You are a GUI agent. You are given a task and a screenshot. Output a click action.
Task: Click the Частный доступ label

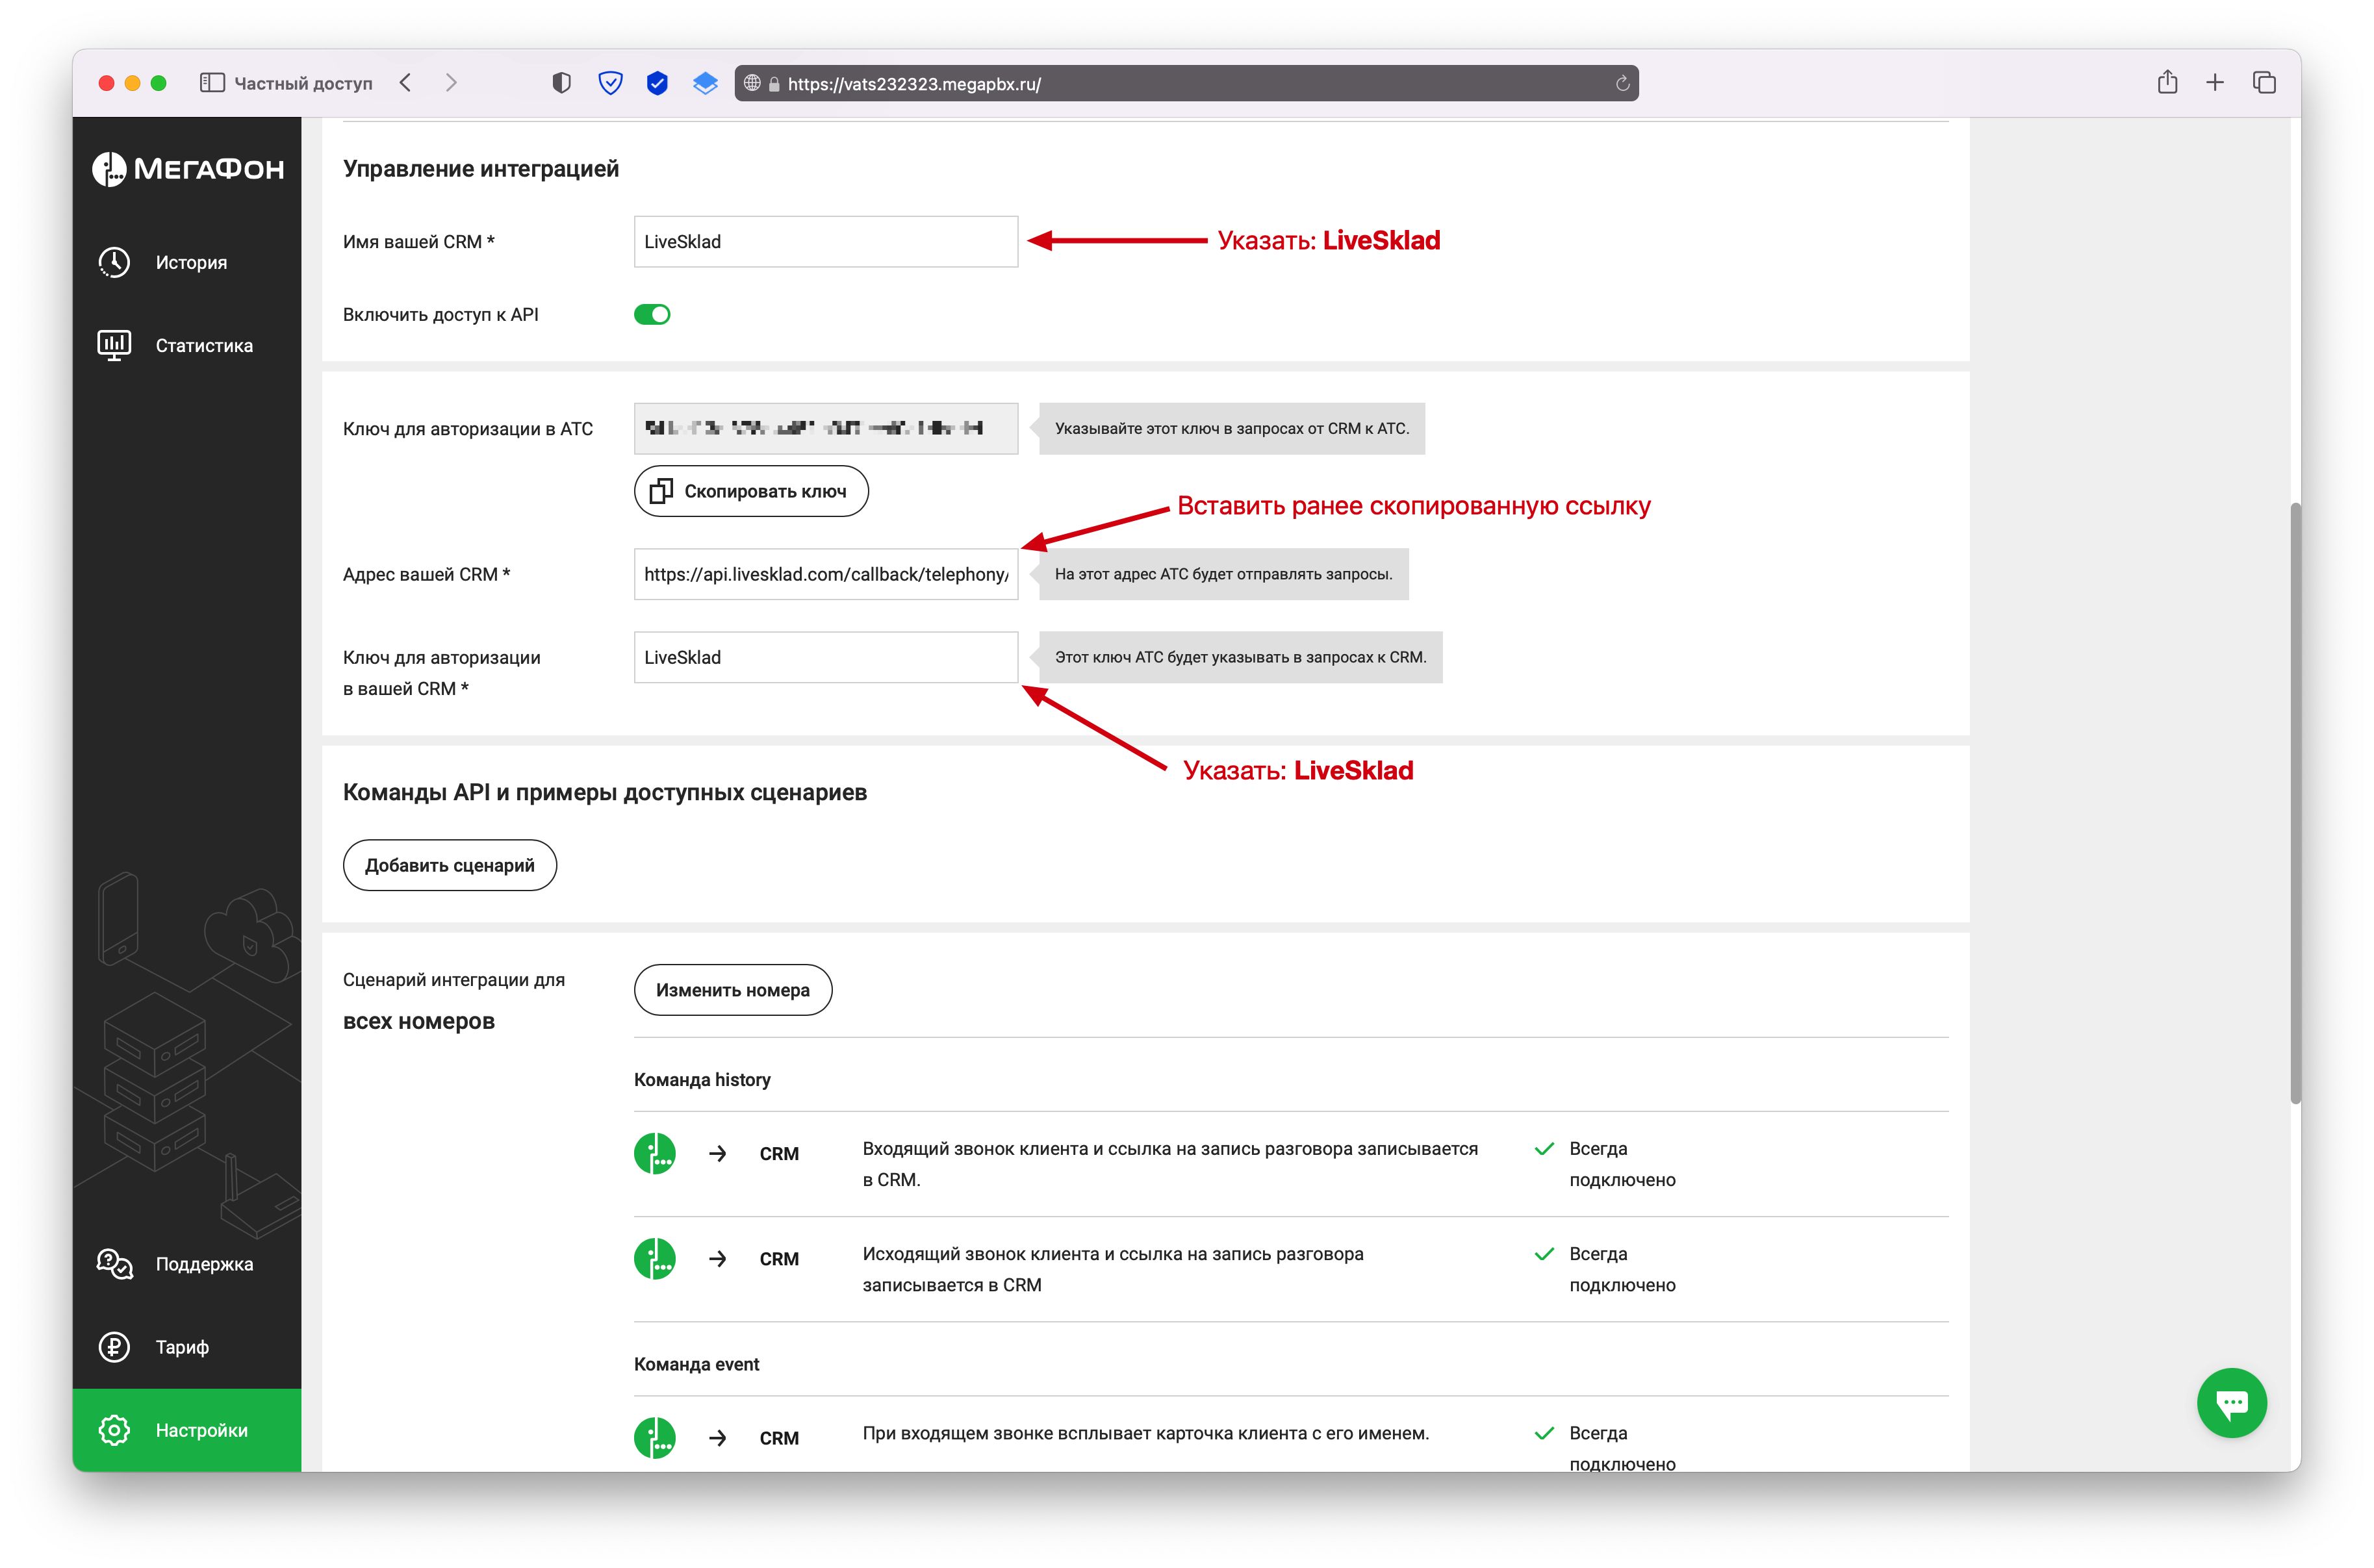pyautogui.click(x=303, y=83)
